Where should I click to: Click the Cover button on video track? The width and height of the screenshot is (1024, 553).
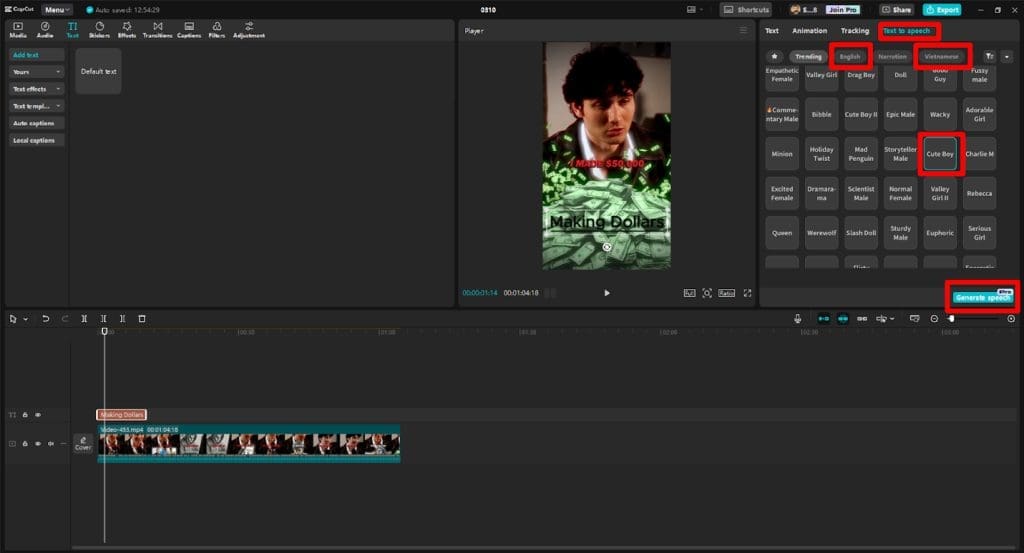click(x=83, y=443)
